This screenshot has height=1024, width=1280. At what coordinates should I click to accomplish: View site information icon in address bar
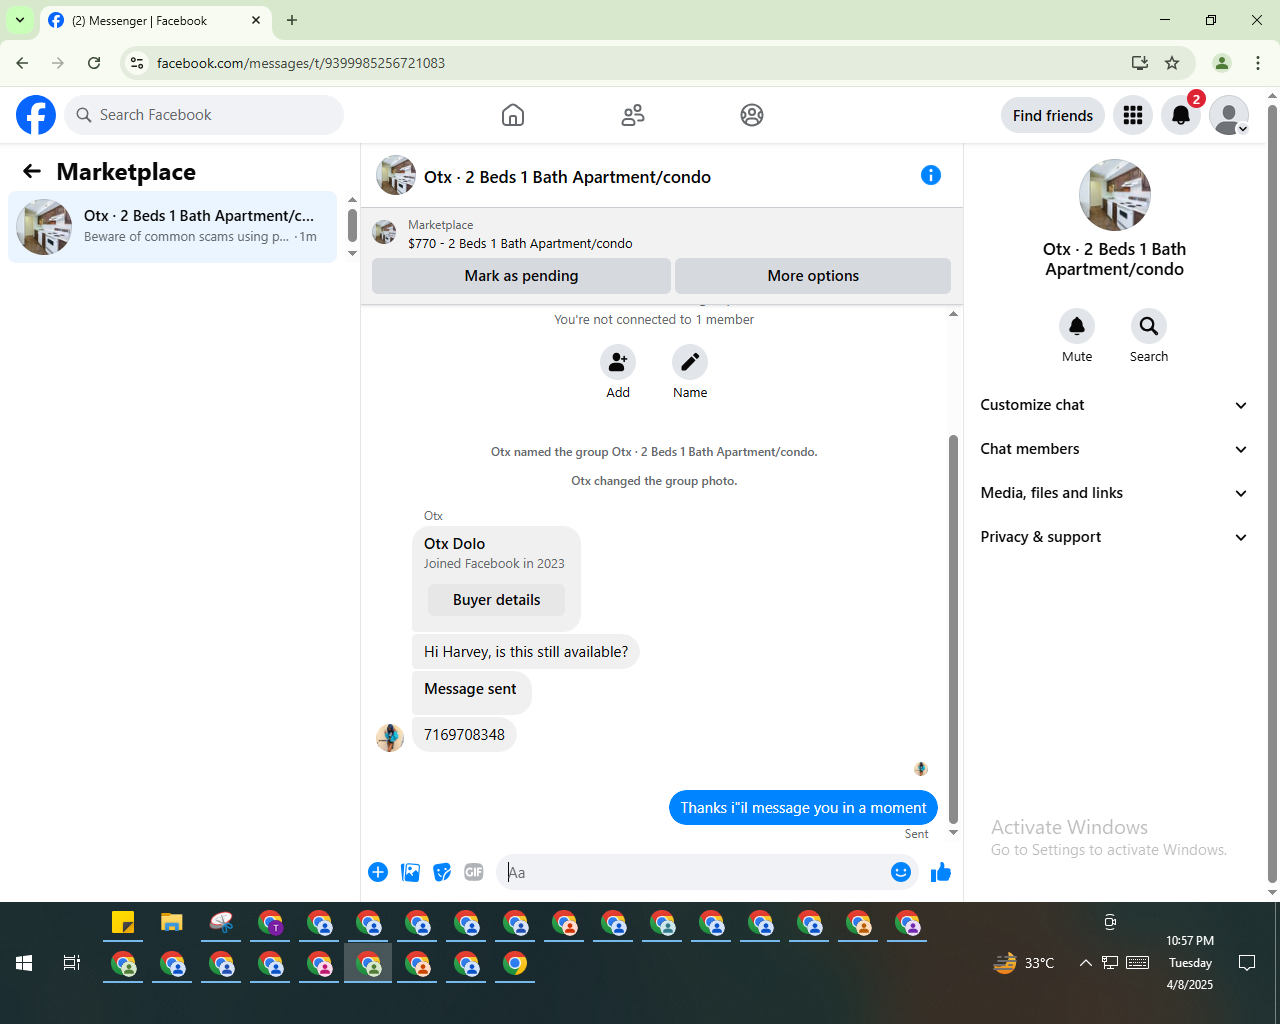point(137,63)
